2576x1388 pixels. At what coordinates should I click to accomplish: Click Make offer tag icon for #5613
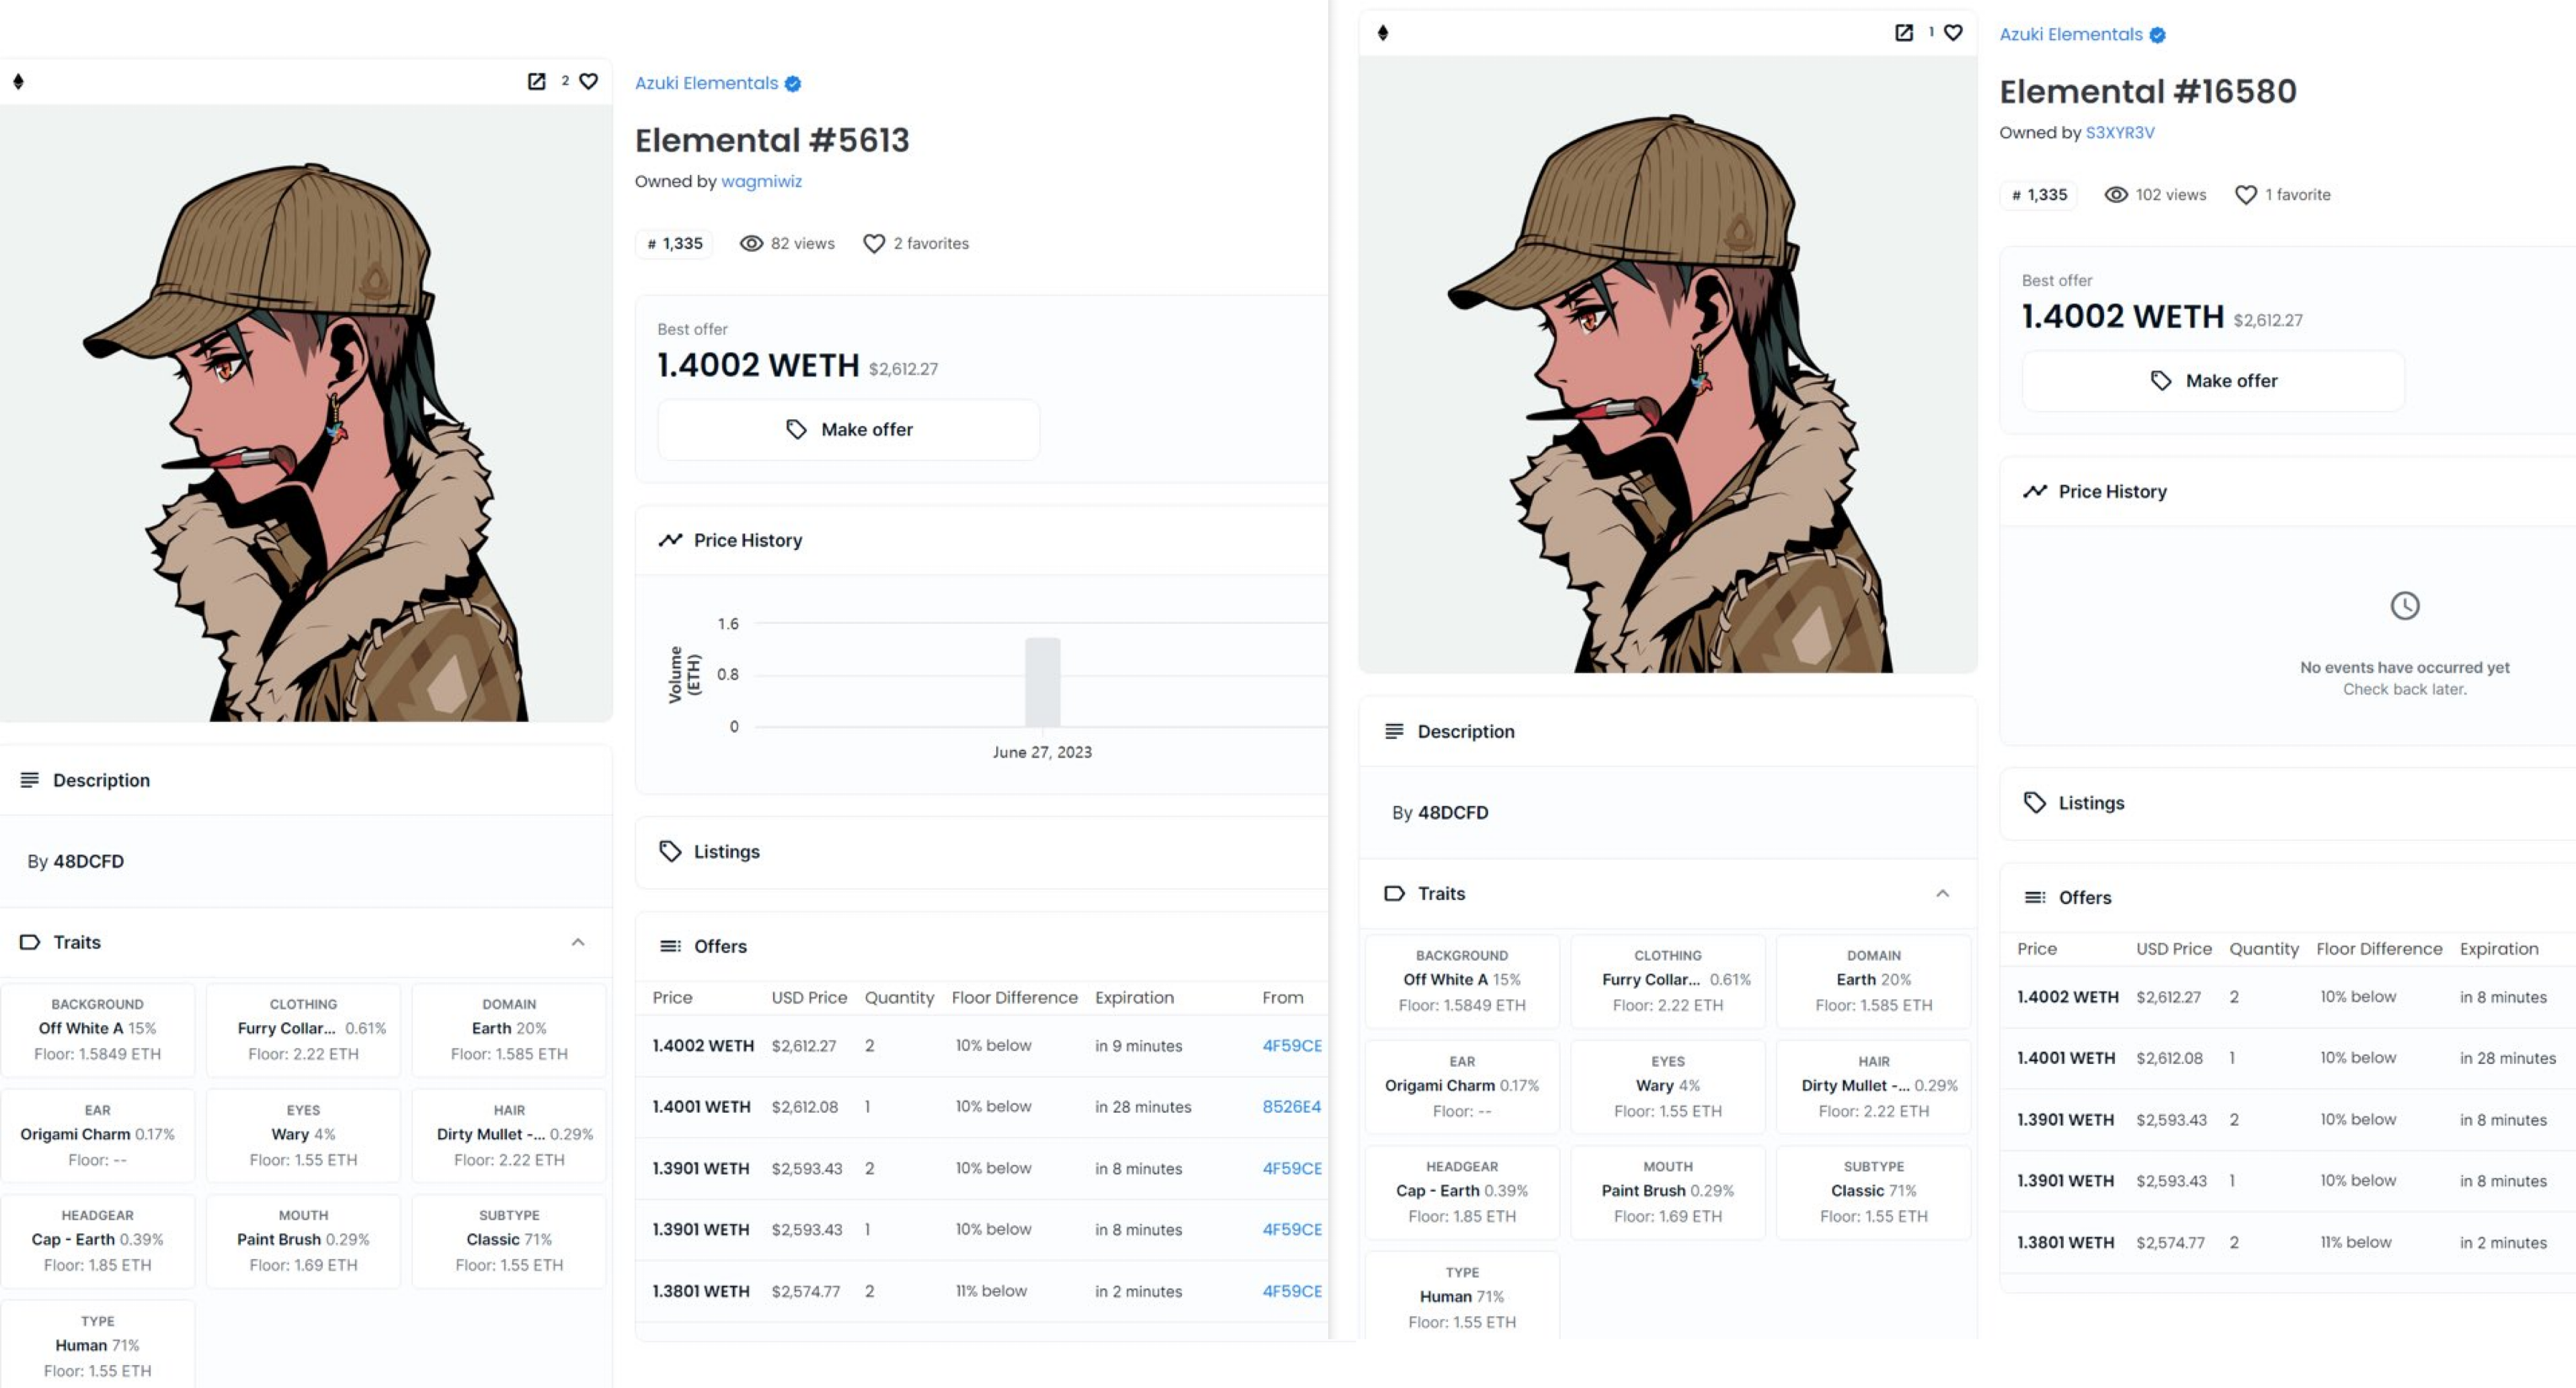[x=796, y=429]
